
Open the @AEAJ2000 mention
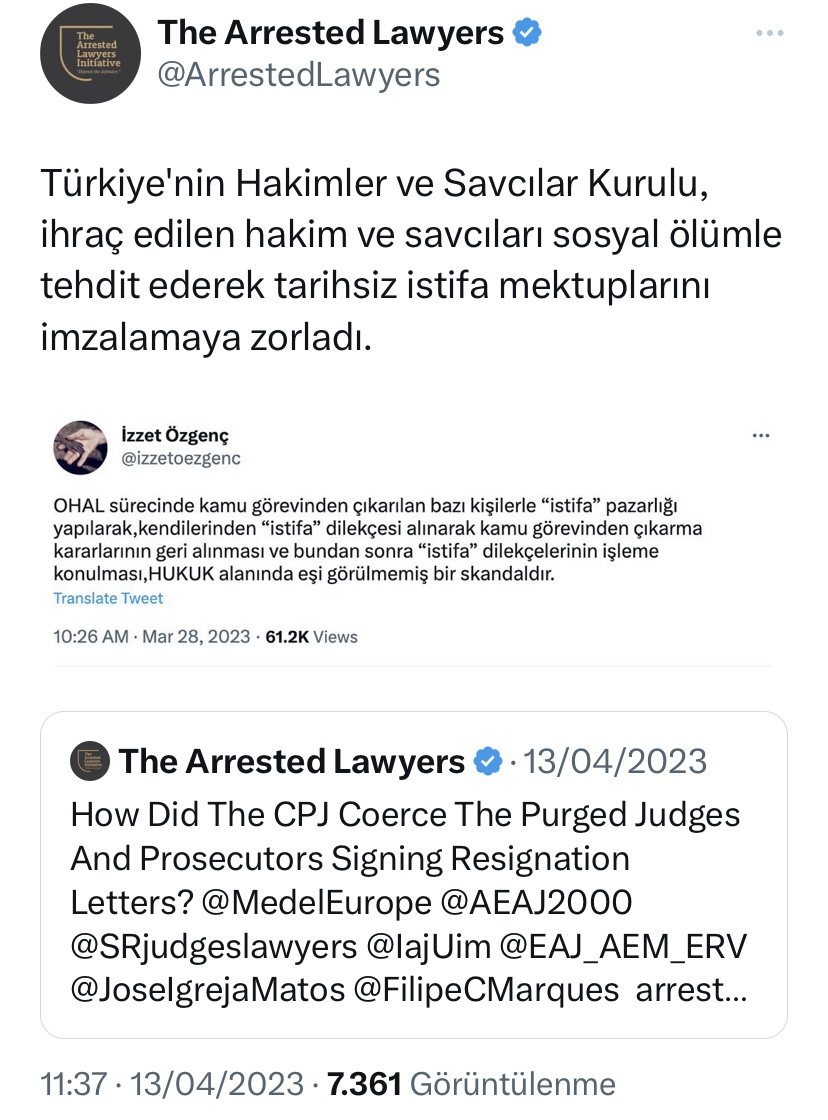(x=537, y=902)
